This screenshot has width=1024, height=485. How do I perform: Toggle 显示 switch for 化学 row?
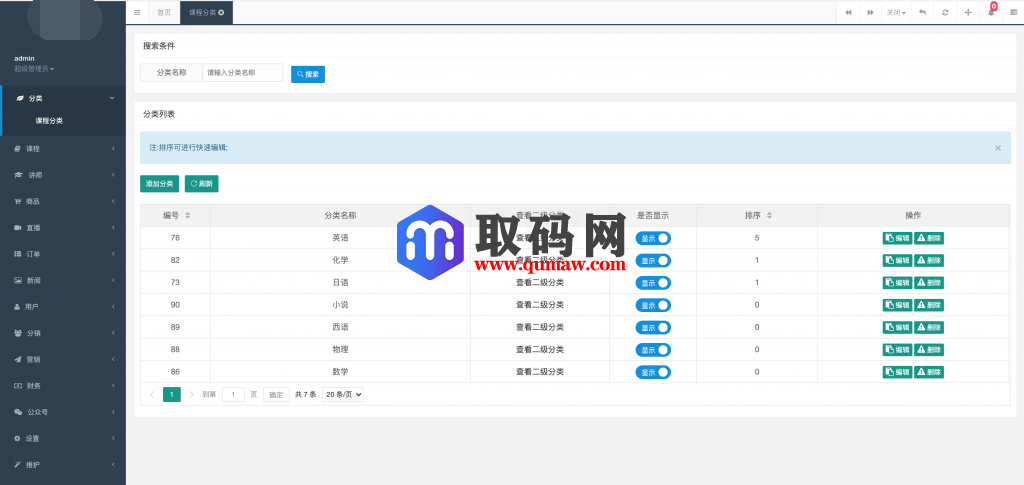(653, 260)
